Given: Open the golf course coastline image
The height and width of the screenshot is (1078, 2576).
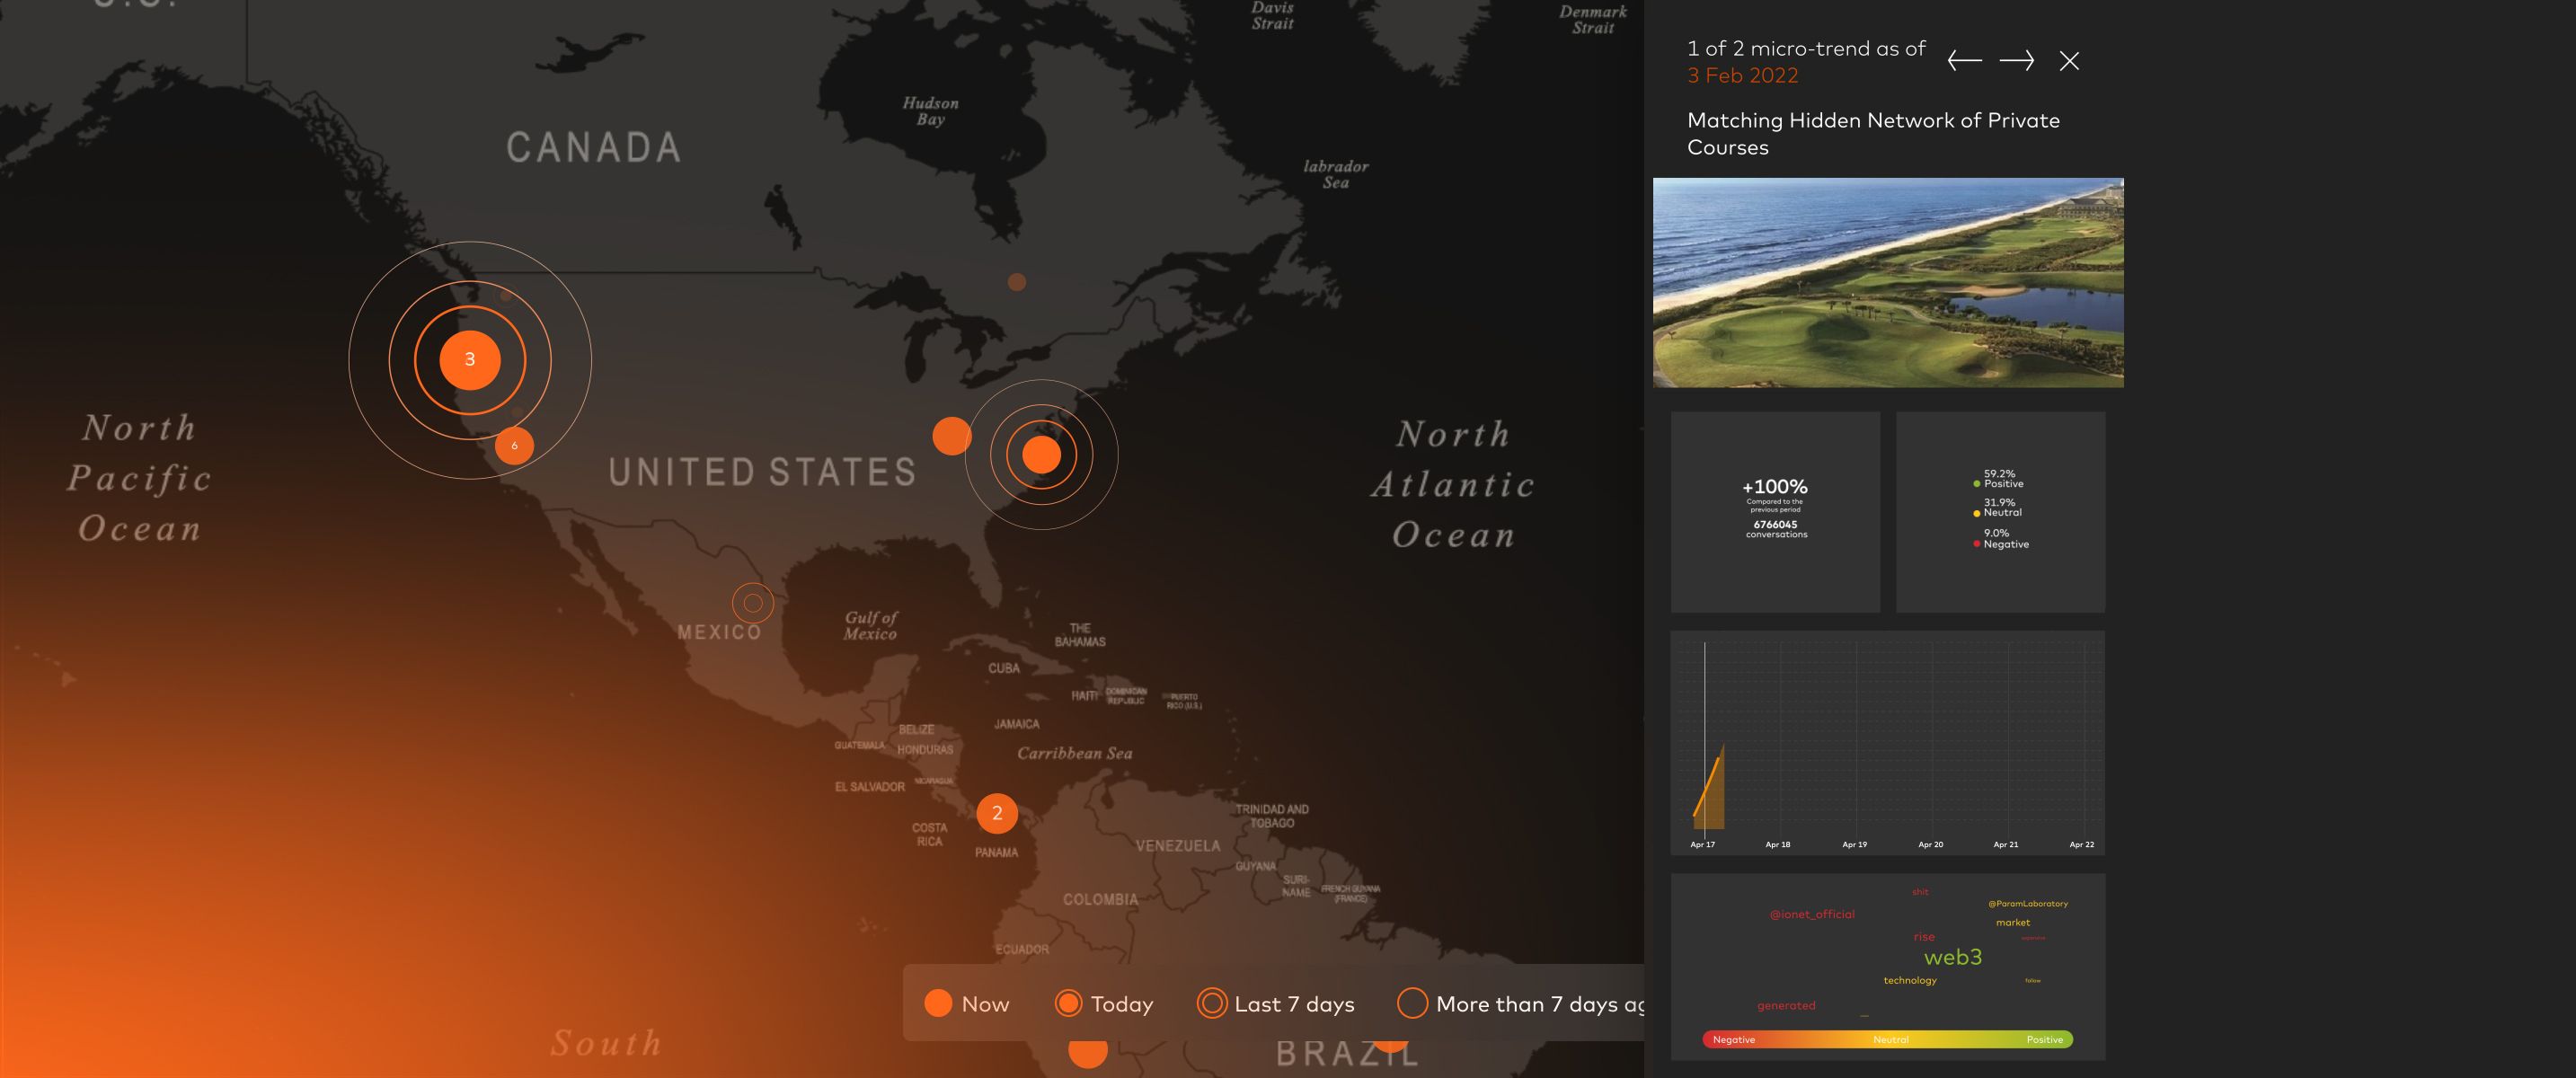Looking at the screenshot, I should tap(1888, 283).
